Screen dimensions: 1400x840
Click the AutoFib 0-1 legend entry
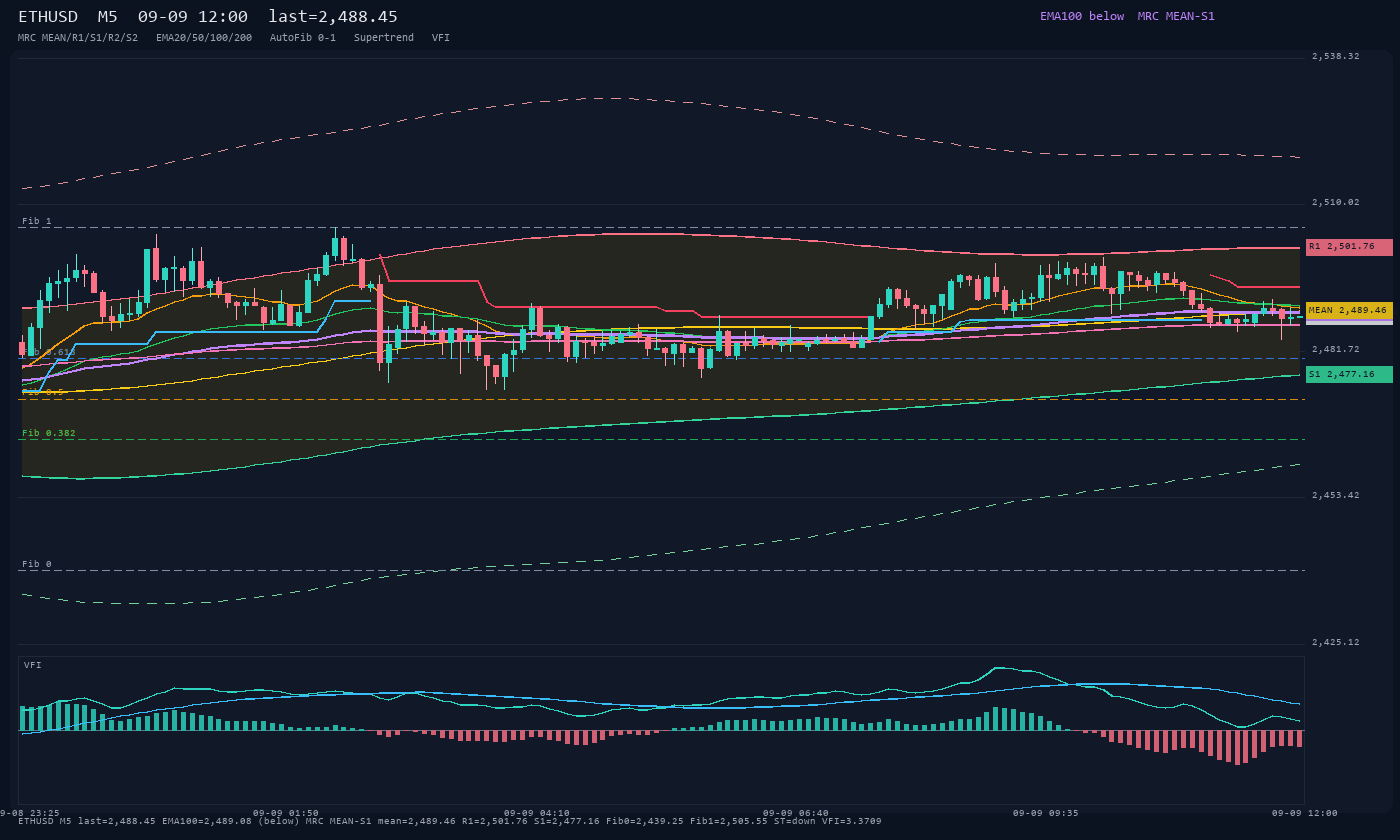pyautogui.click(x=303, y=37)
